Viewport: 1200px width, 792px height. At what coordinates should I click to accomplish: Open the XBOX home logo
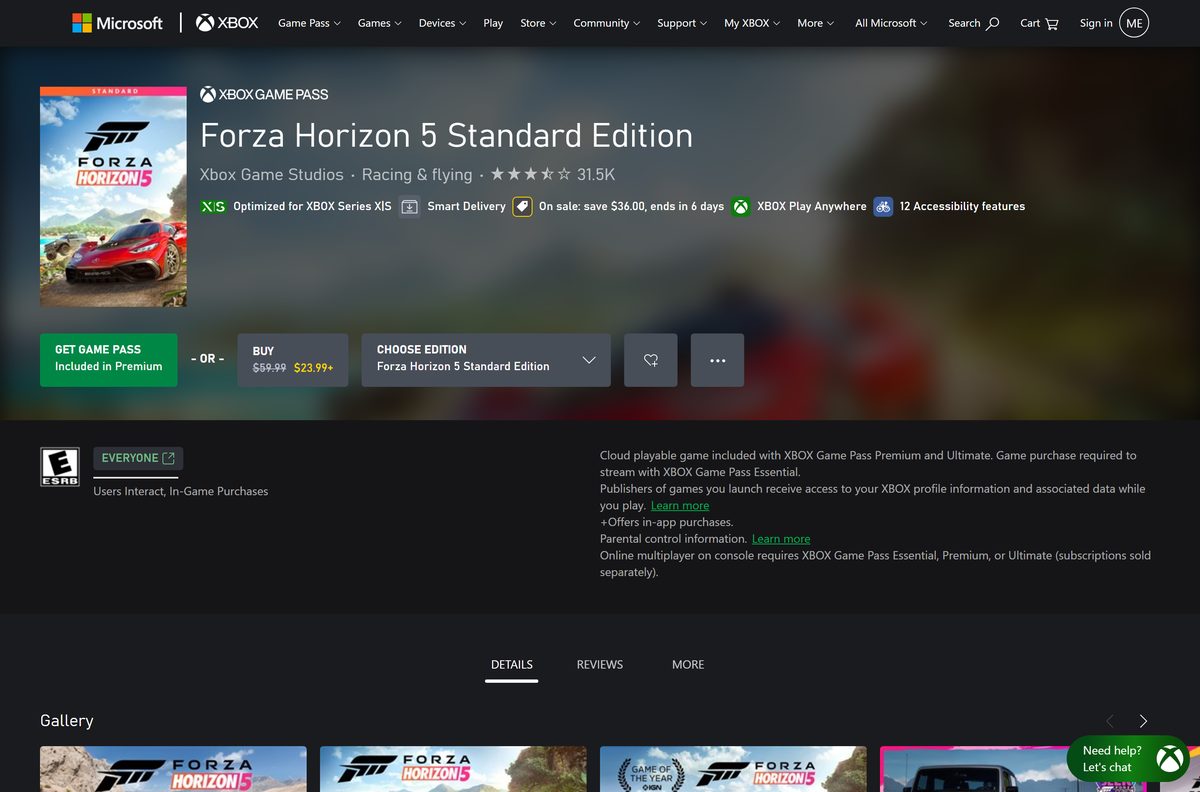(x=227, y=23)
